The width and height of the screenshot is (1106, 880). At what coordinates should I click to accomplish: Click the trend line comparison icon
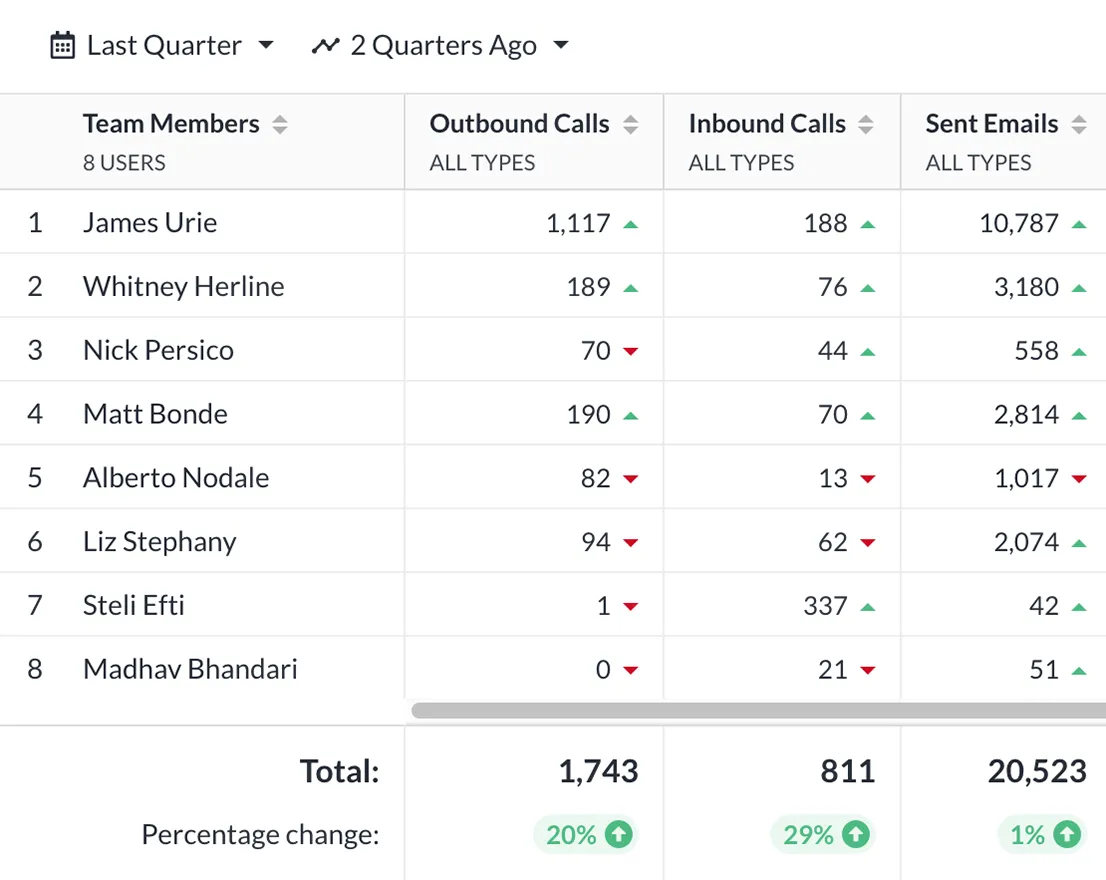coord(327,45)
